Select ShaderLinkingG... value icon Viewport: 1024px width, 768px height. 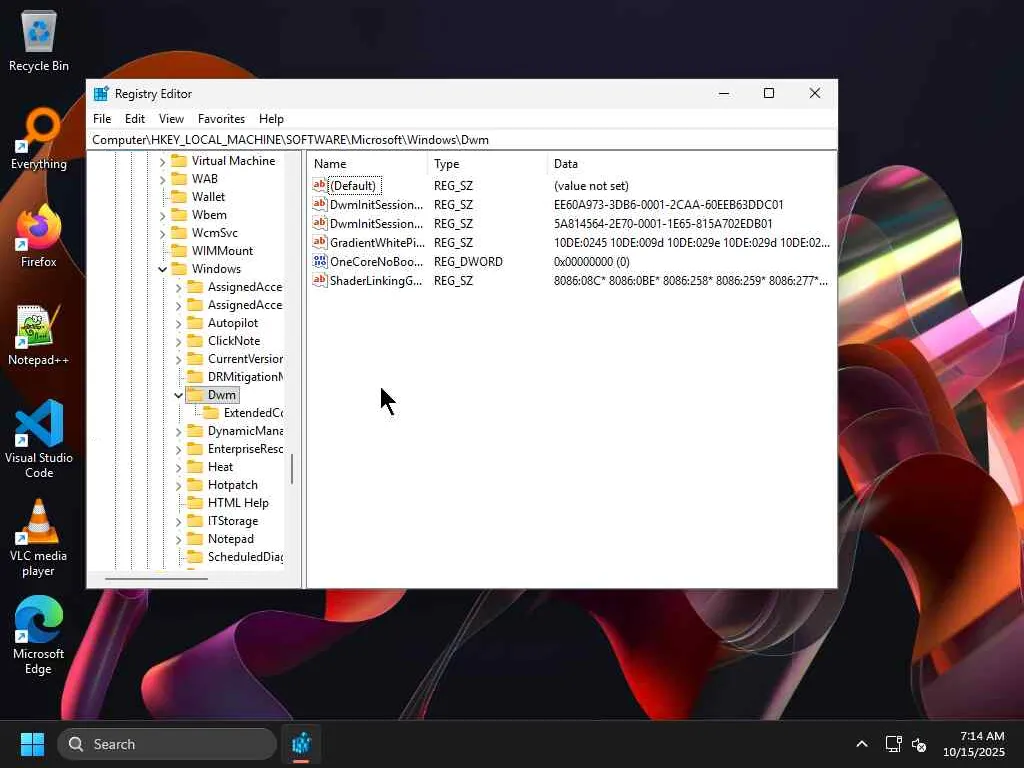(x=319, y=280)
